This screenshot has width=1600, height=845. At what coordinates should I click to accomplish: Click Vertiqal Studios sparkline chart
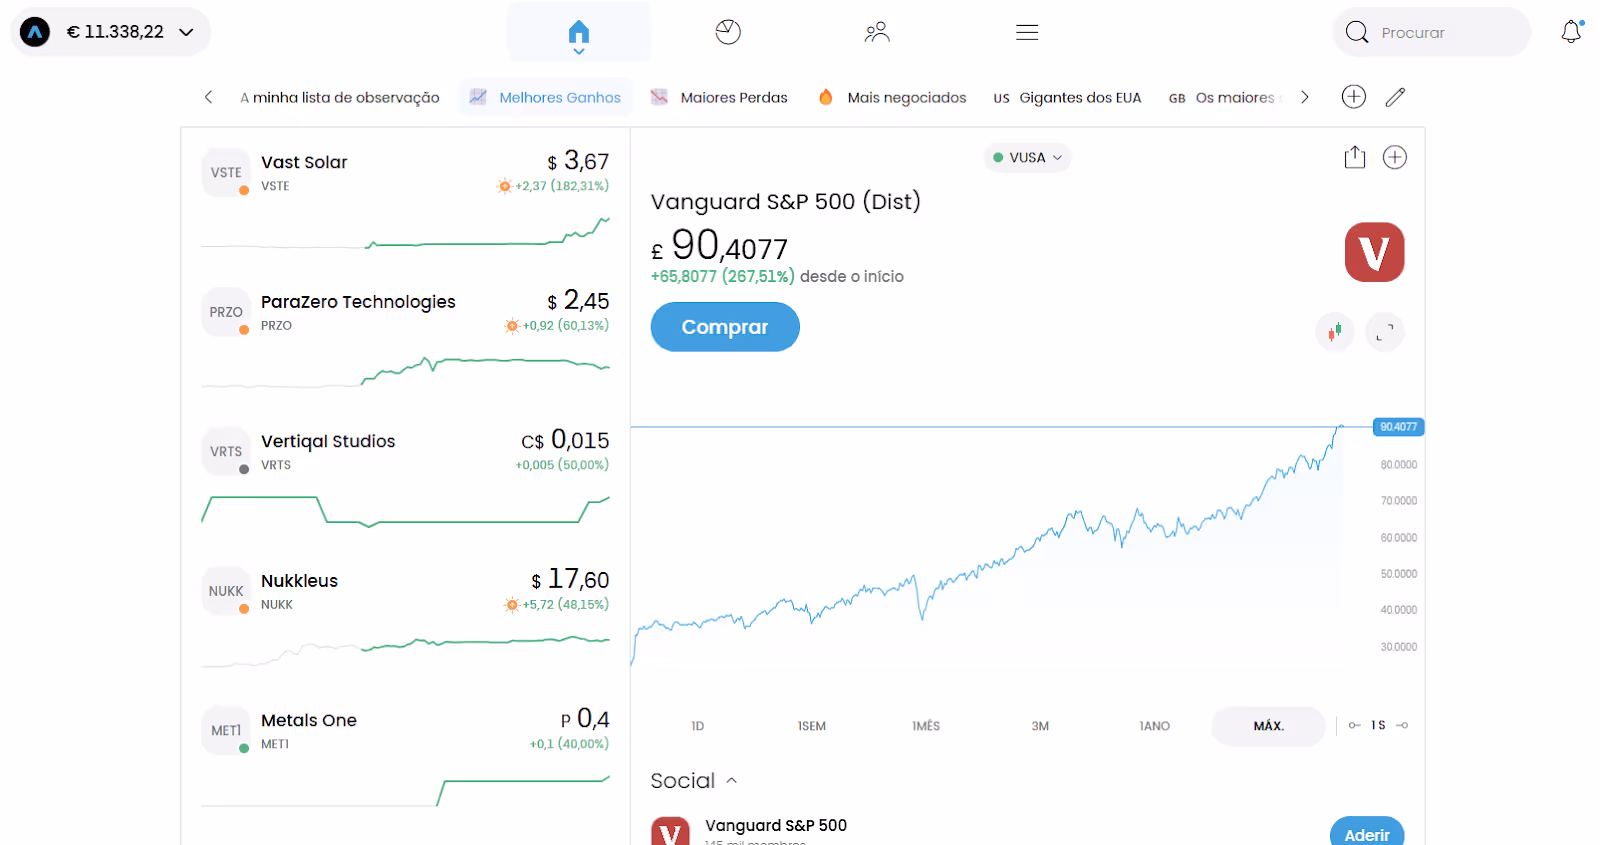405,510
